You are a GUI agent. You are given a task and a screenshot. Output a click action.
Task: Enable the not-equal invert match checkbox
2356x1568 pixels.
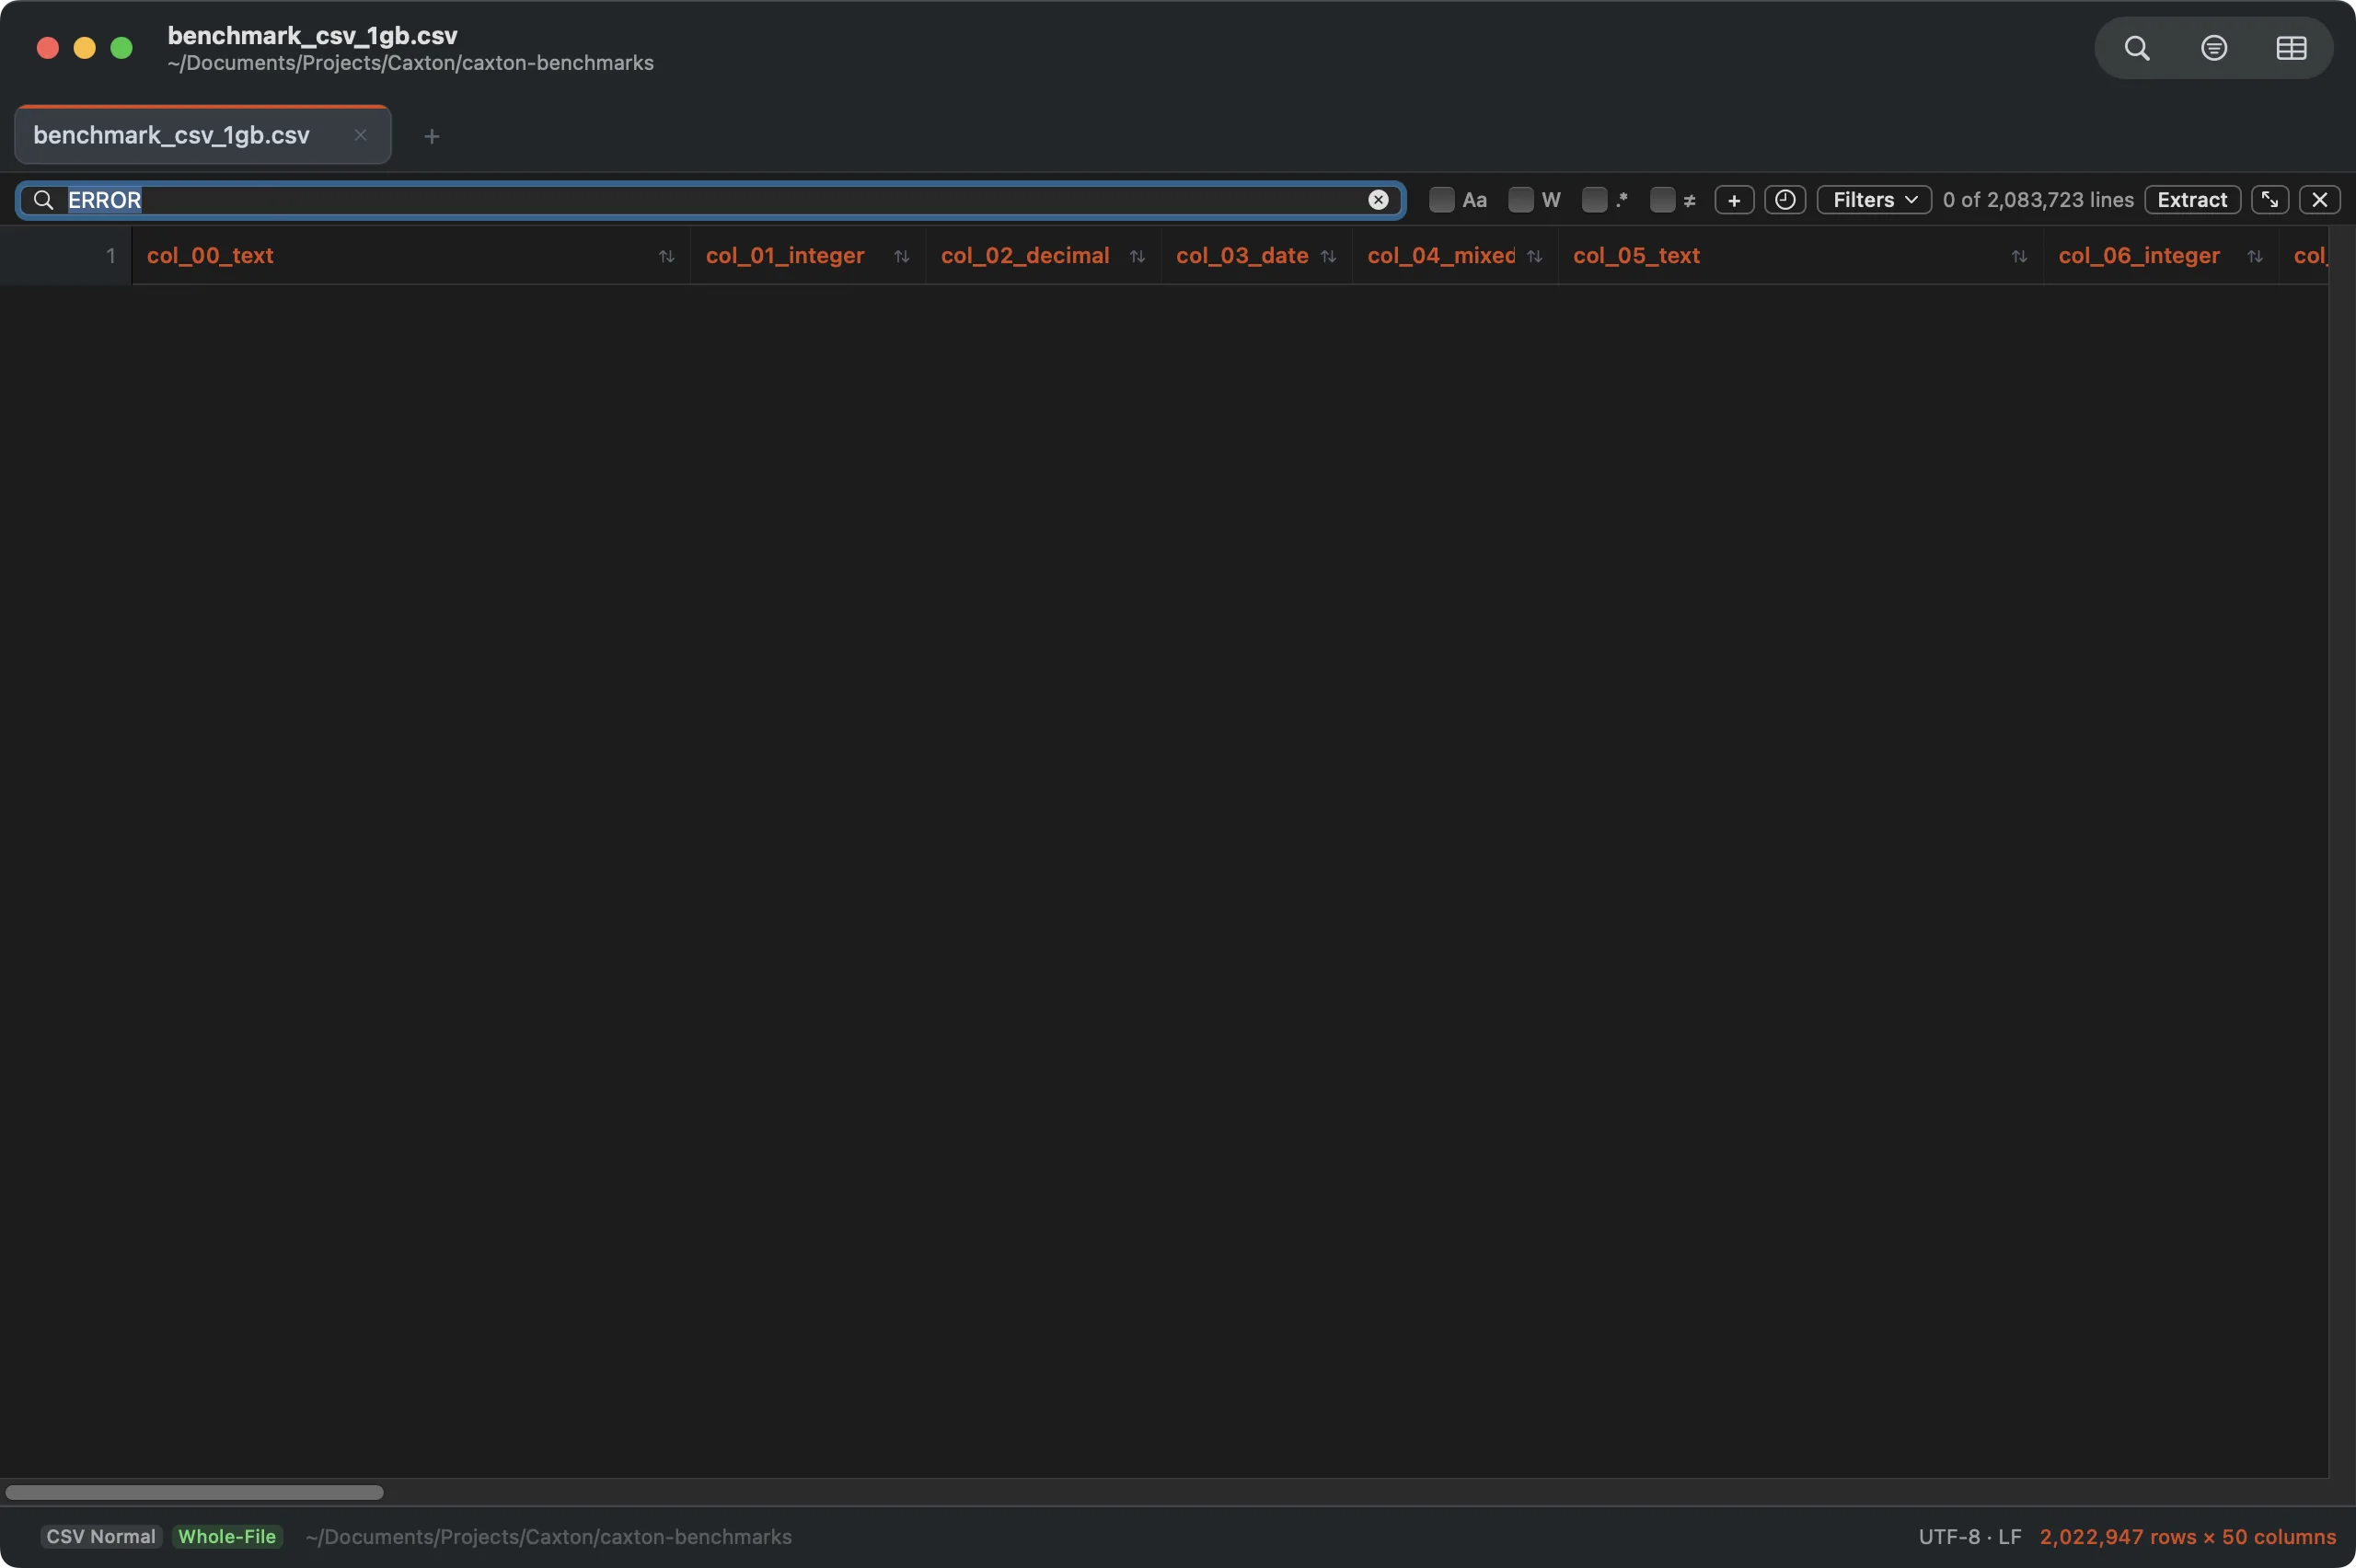click(x=1662, y=200)
